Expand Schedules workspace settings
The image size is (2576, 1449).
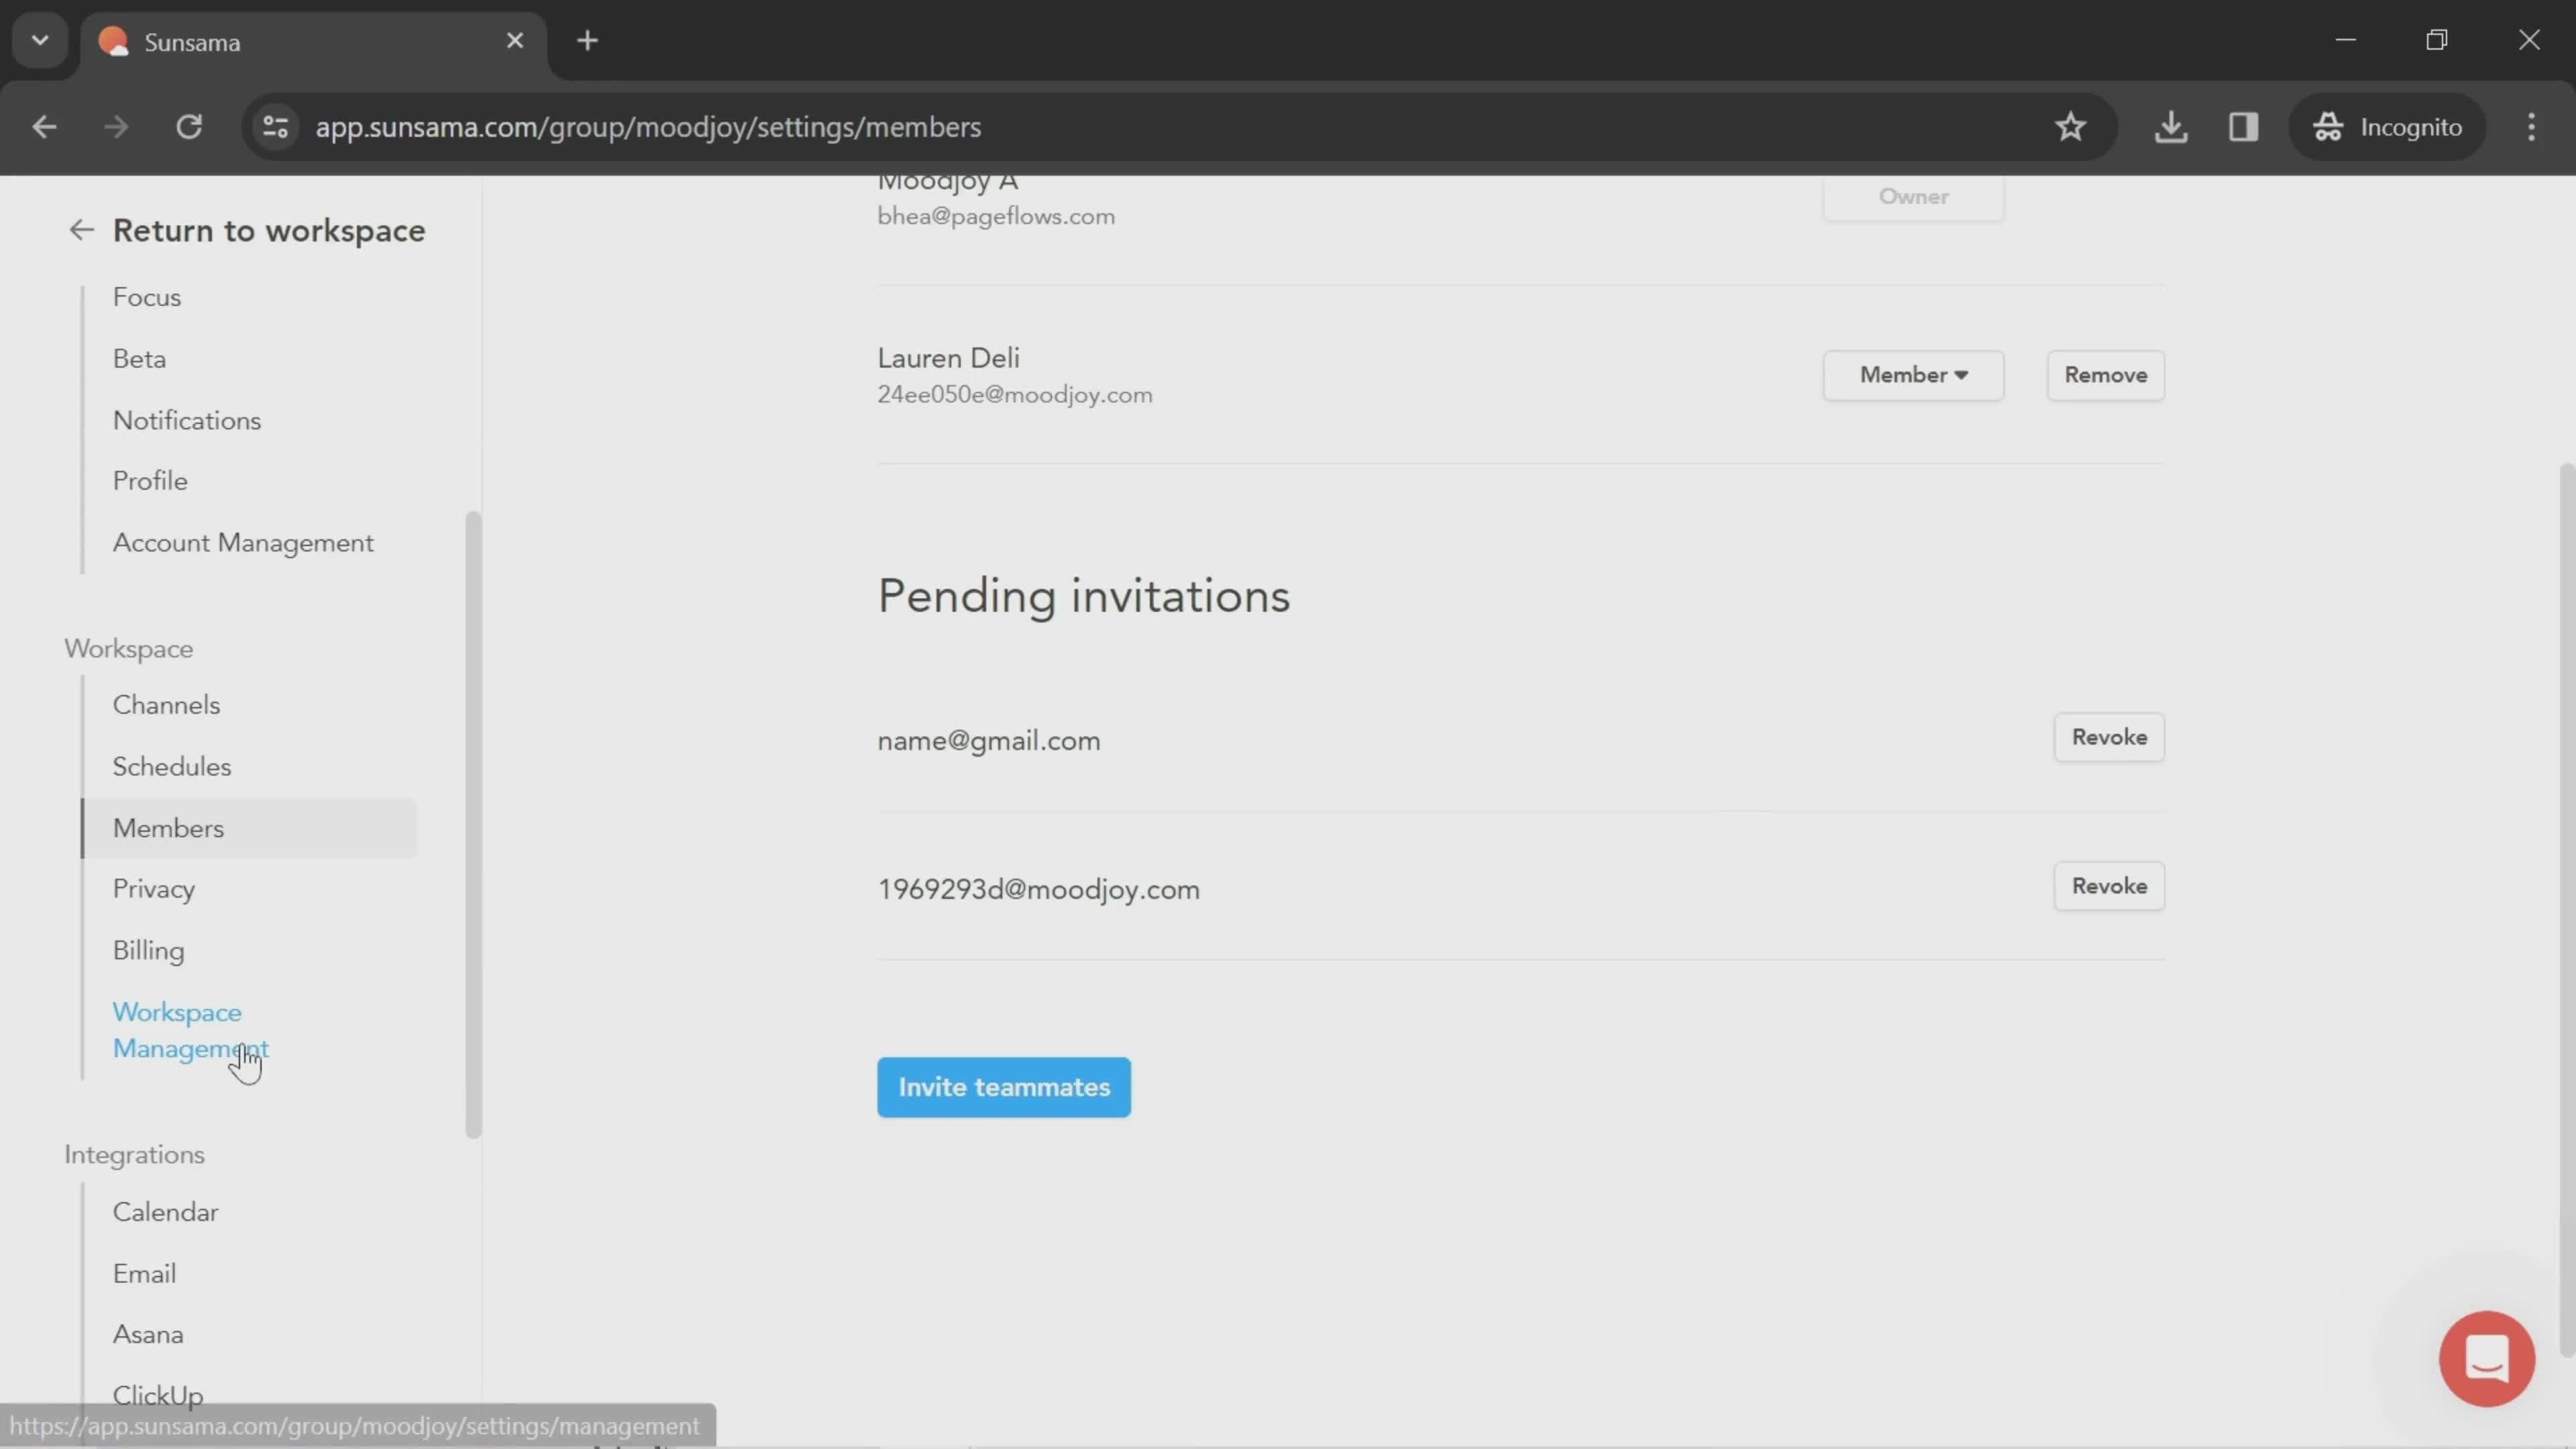pyautogui.click(x=172, y=764)
